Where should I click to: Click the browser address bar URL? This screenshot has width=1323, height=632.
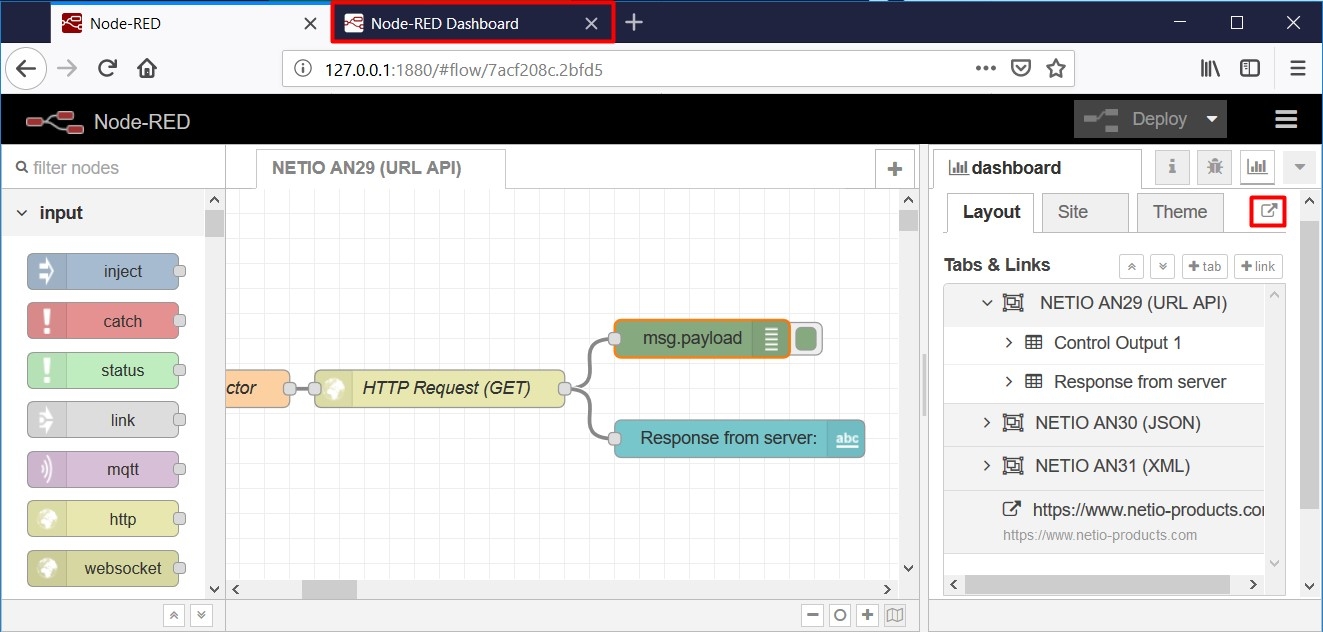(x=464, y=69)
